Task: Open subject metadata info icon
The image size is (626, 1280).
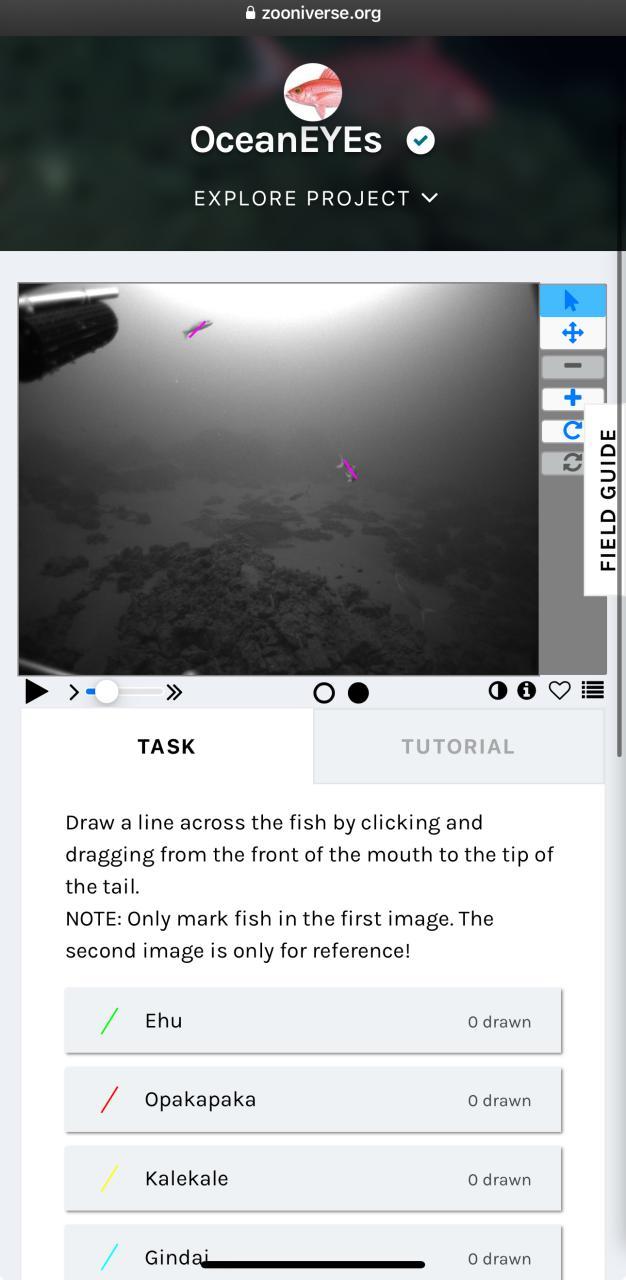Action: pyautogui.click(x=526, y=690)
